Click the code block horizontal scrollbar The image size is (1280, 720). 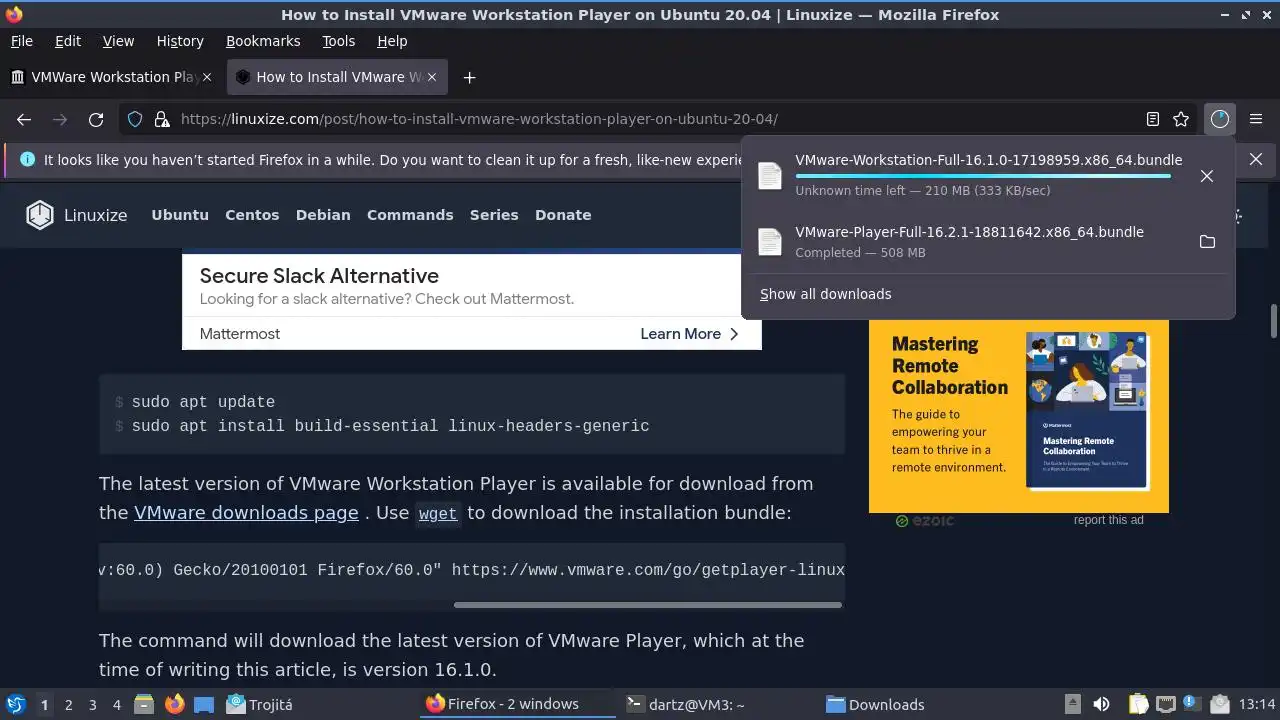click(647, 604)
